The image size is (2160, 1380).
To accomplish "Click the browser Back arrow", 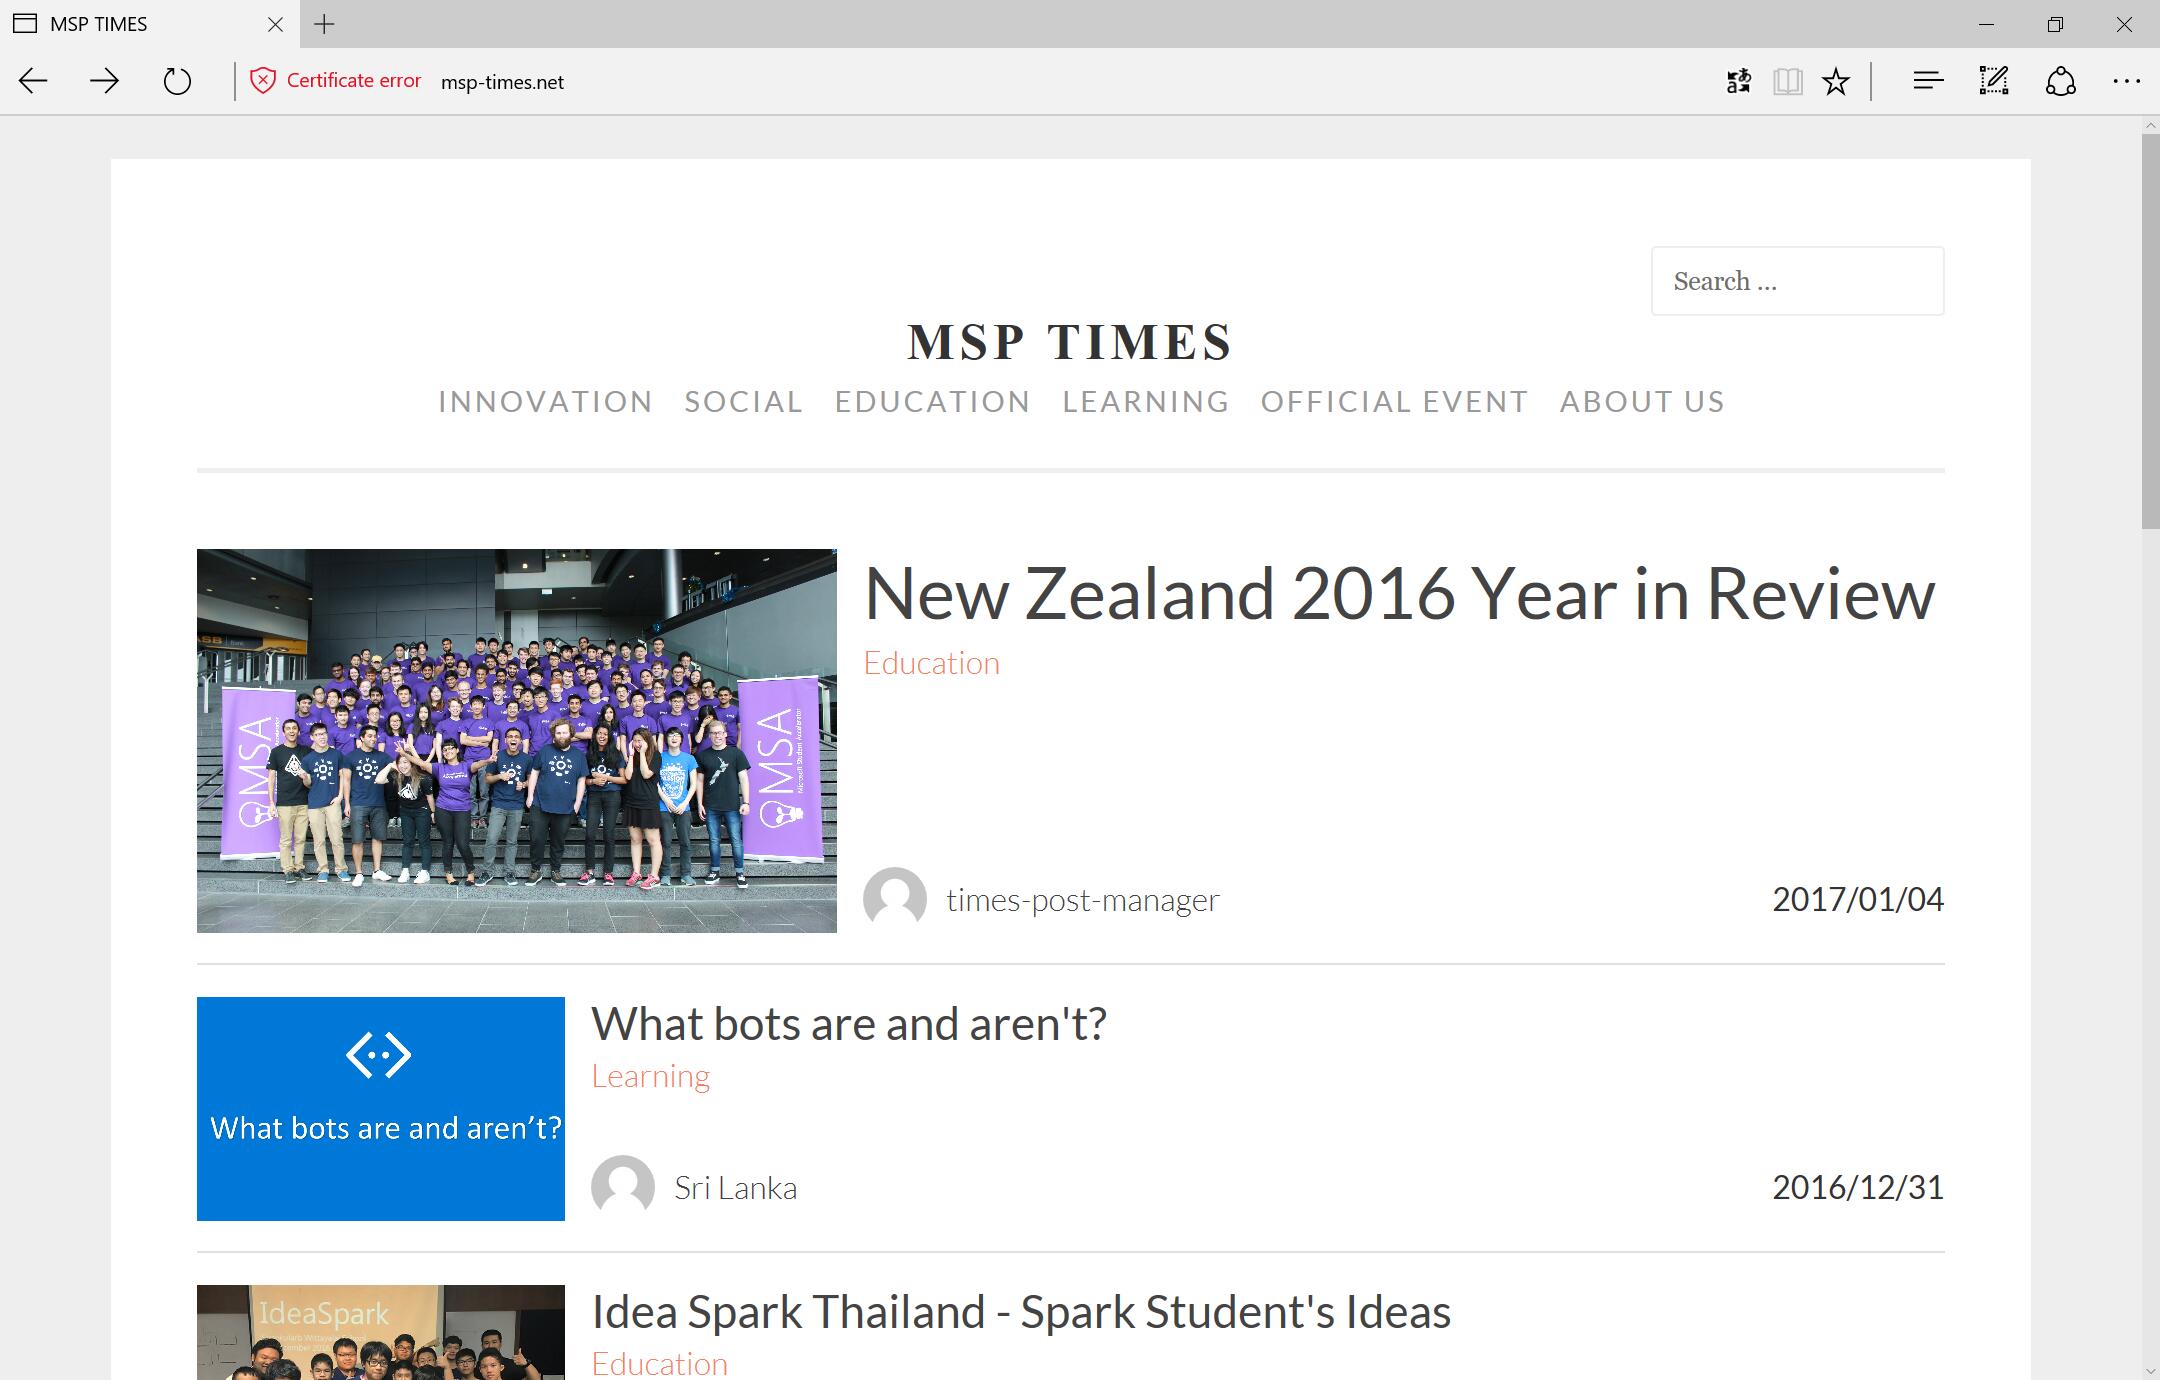I will [x=33, y=81].
